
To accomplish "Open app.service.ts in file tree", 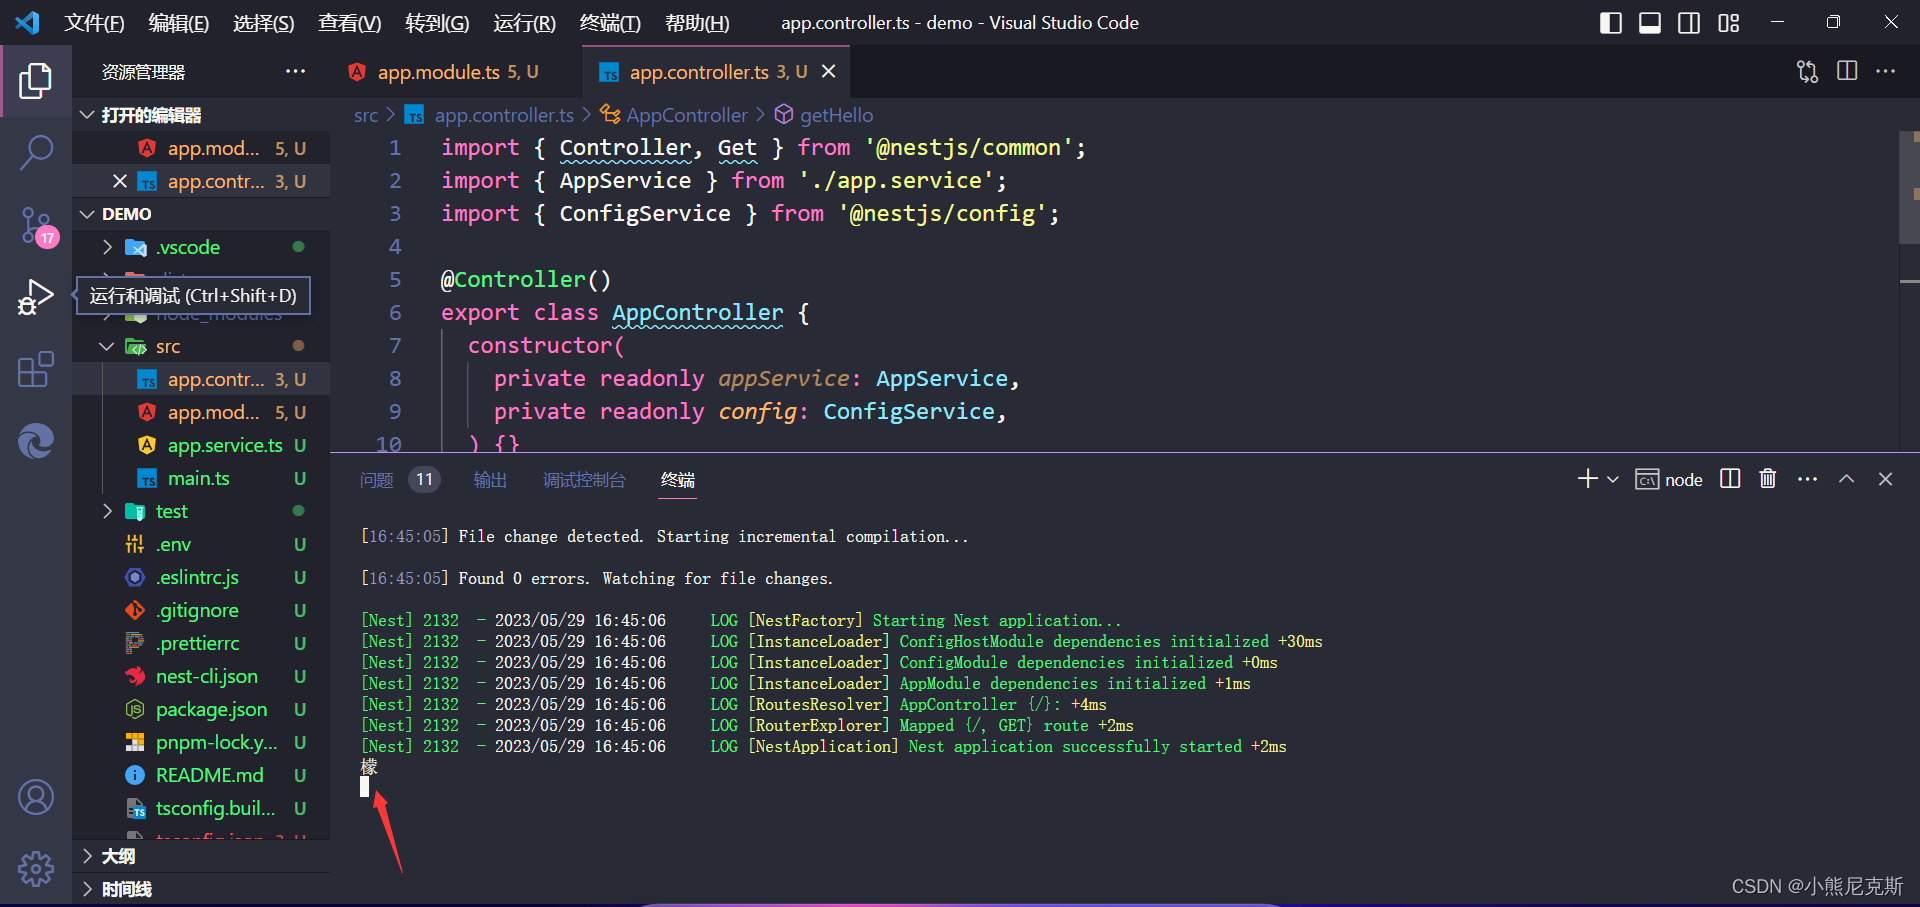I will pyautogui.click(x=201, y=445).
